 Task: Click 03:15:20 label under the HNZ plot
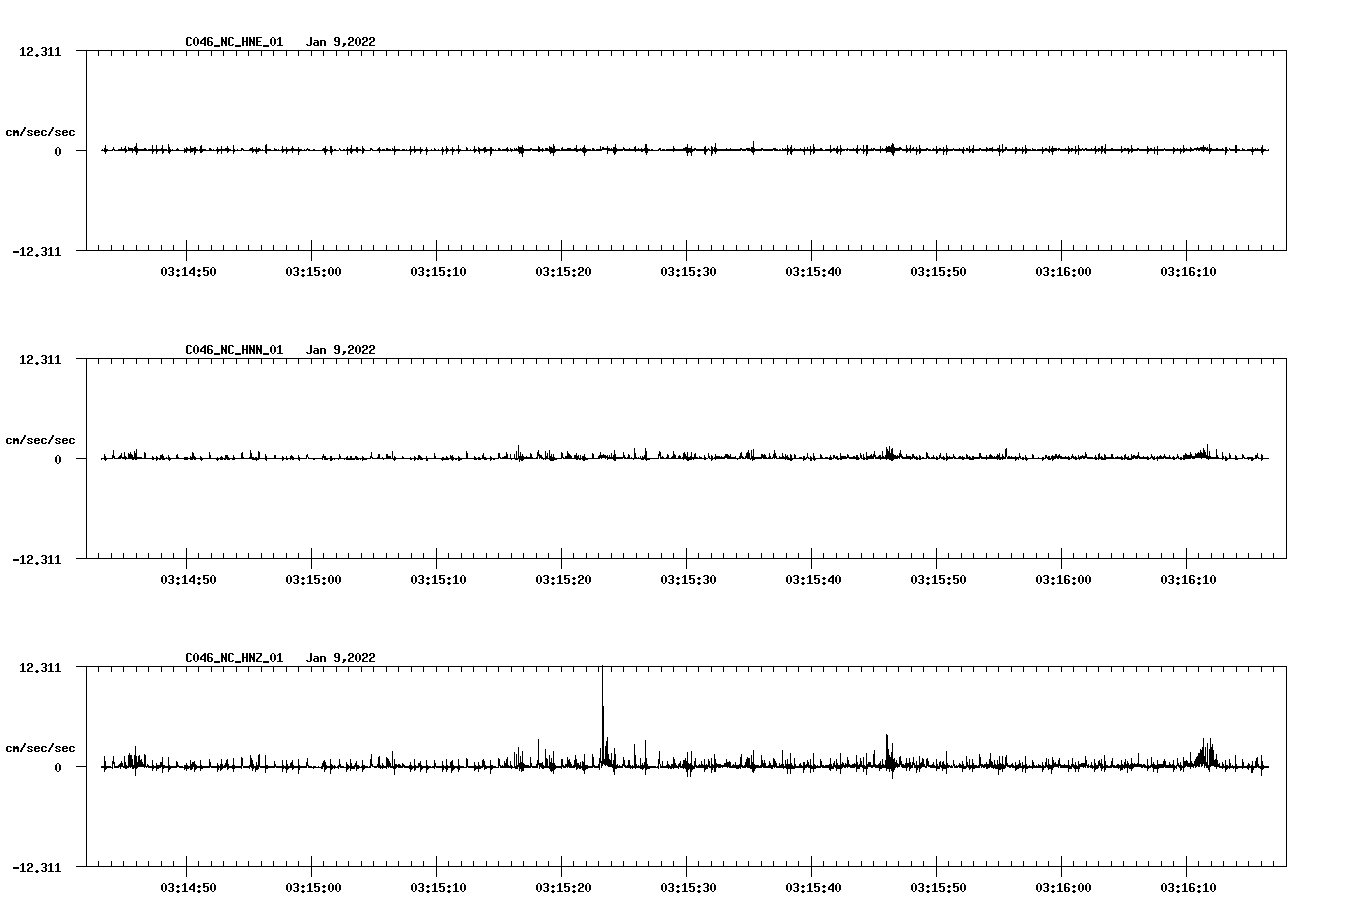pos(562,888)
